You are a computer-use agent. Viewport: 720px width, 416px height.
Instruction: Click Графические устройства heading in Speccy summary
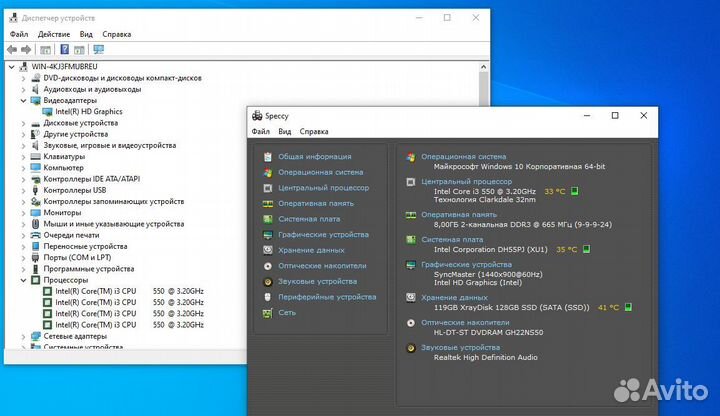(x=467, y=264)
